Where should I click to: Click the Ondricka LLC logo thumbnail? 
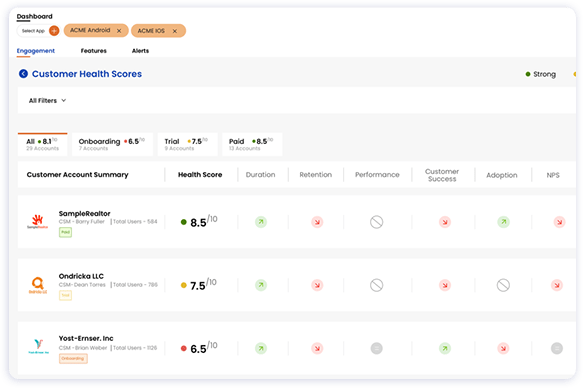tap(38, 285)
